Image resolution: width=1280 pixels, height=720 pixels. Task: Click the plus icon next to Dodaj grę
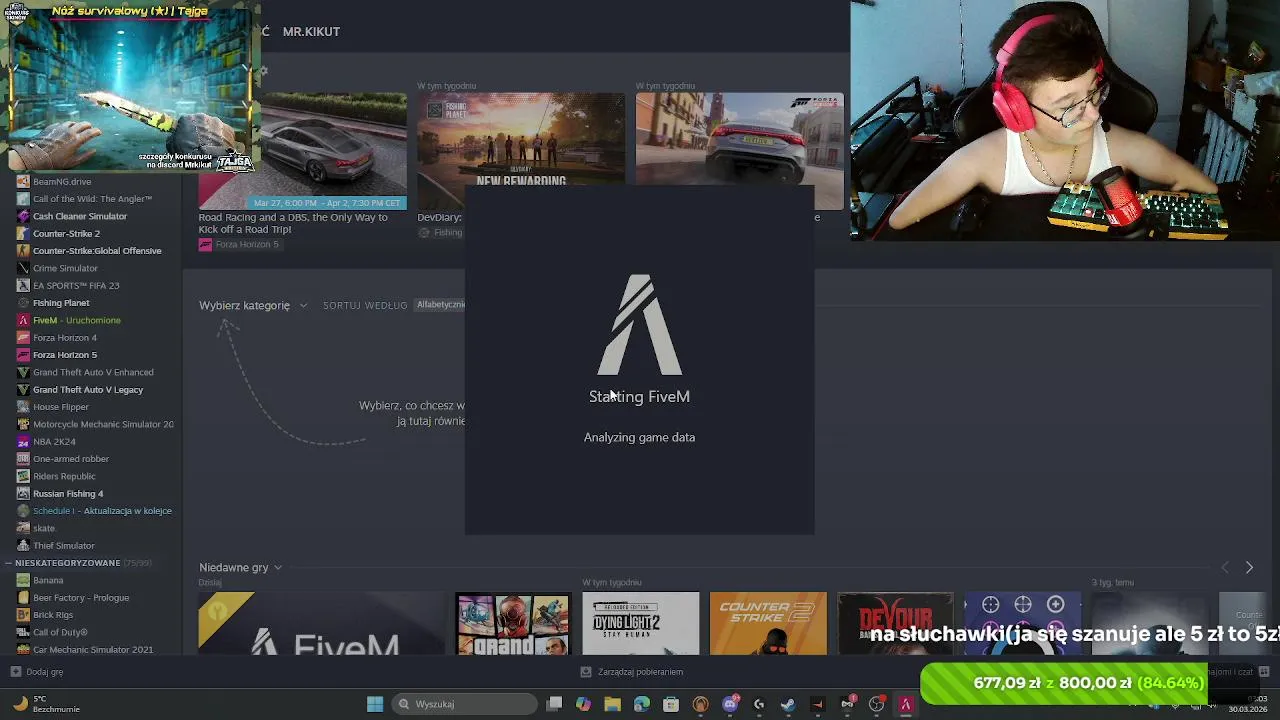[15, 672]
